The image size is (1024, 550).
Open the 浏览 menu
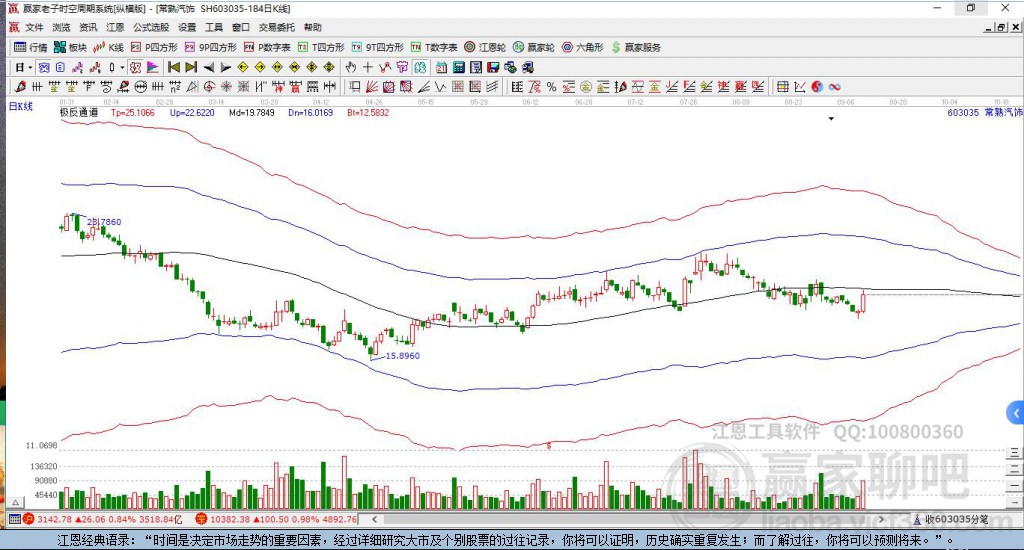pyautogui.click(x=61, y=27)
